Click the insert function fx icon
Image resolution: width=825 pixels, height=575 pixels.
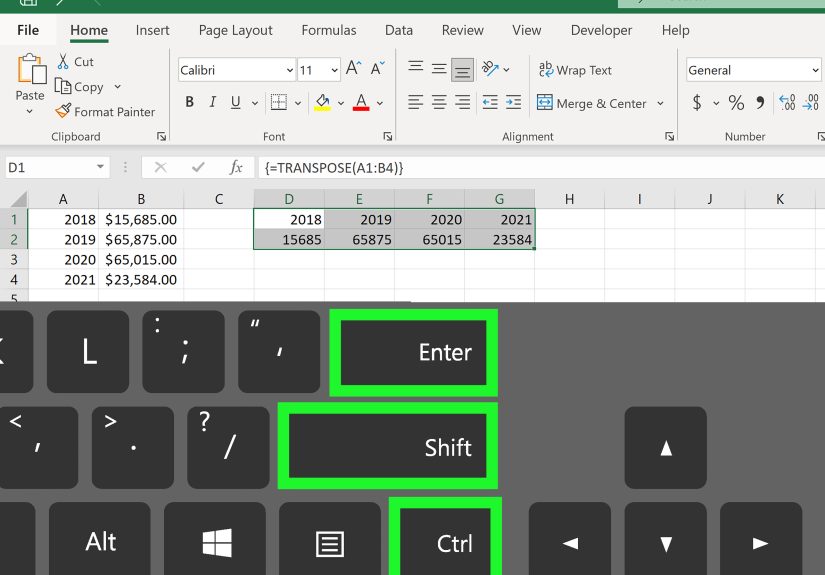click(x=236, y=167)
